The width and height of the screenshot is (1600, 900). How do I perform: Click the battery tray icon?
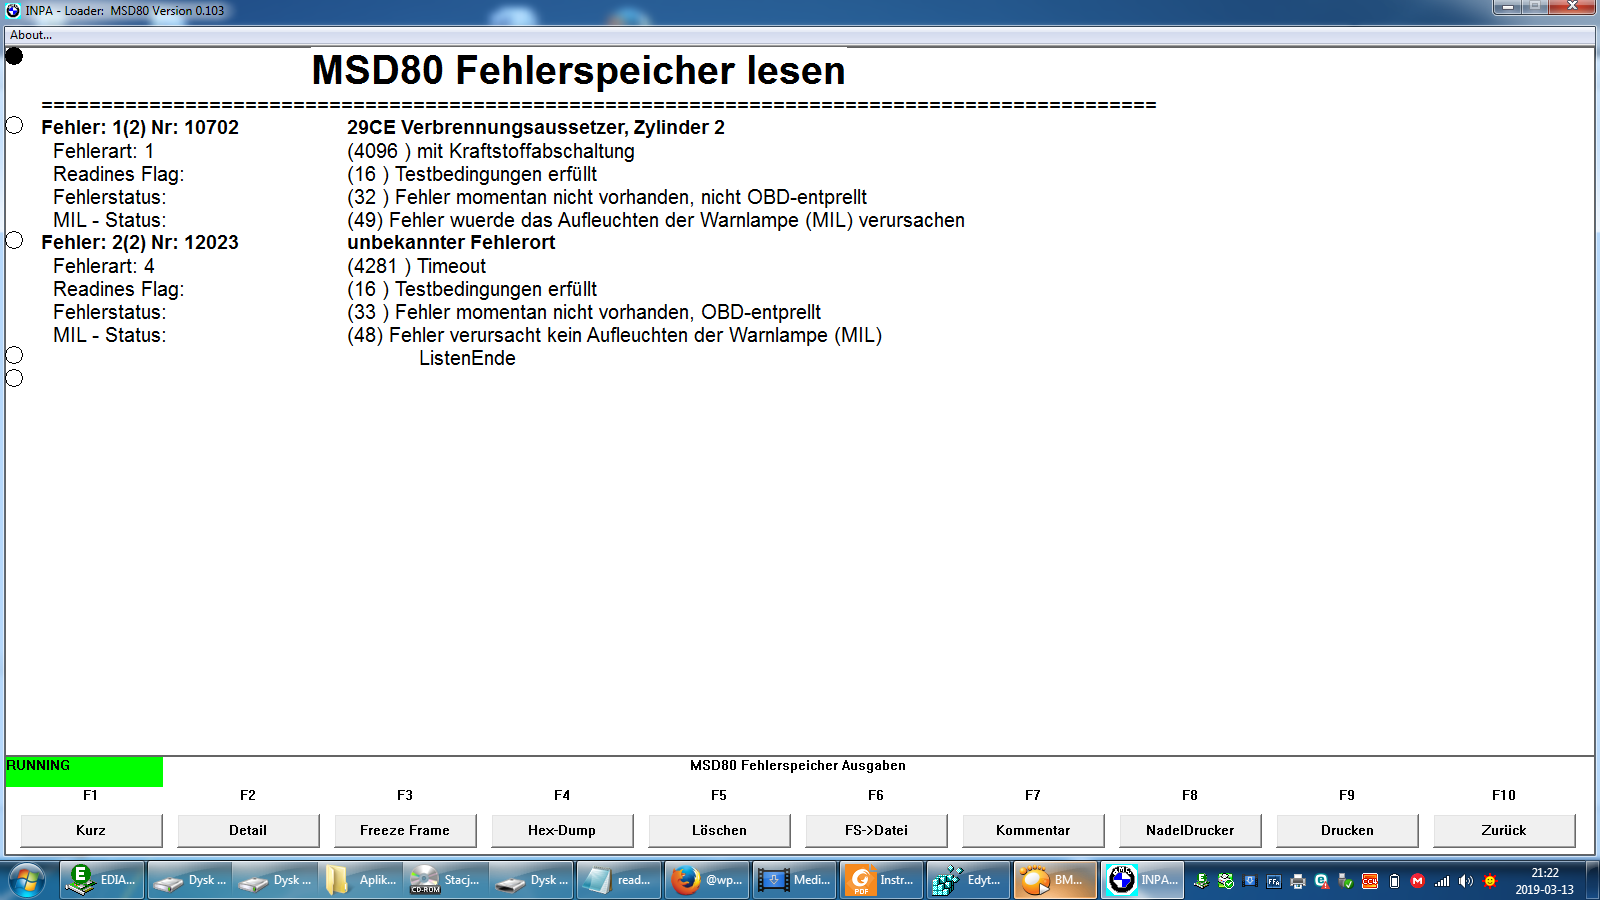coord(1394,881)
